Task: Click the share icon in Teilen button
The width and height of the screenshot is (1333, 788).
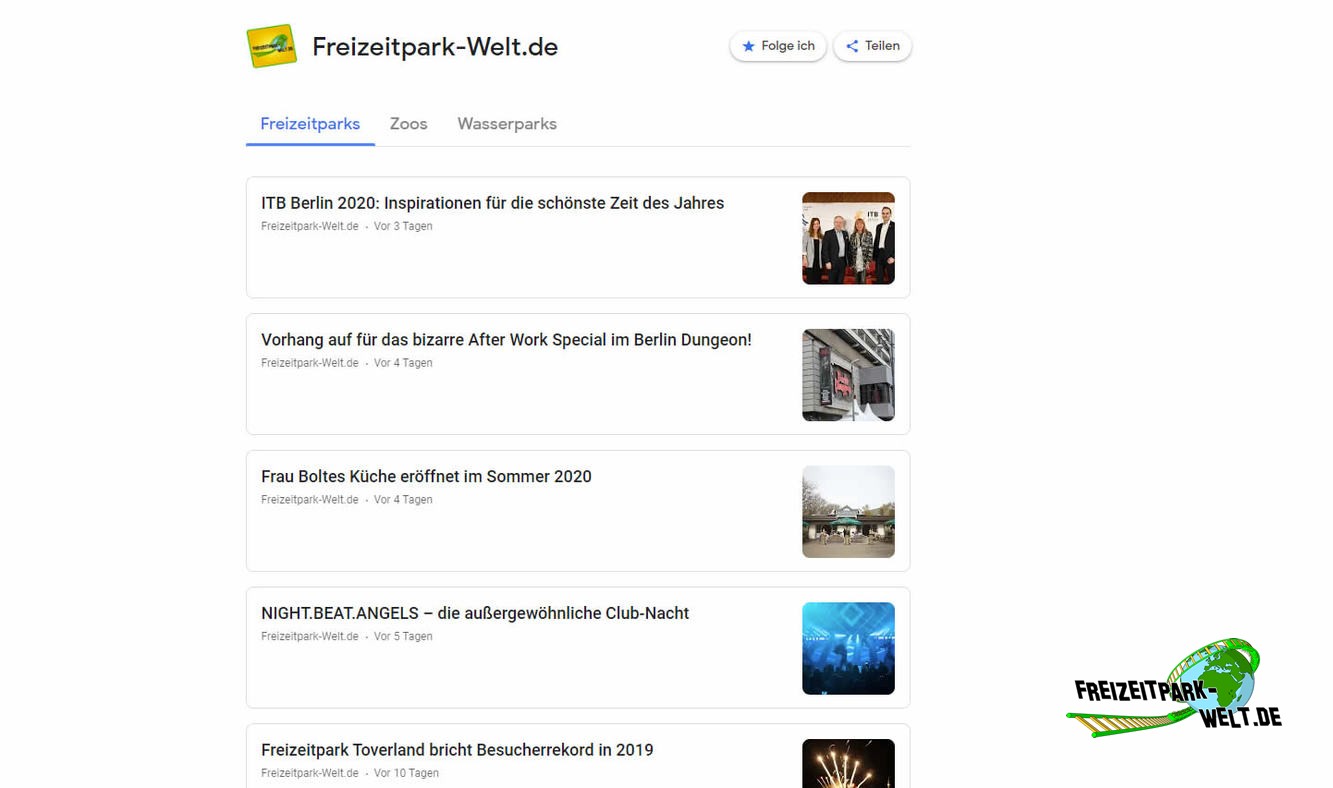Action: [x=852, y=46]
